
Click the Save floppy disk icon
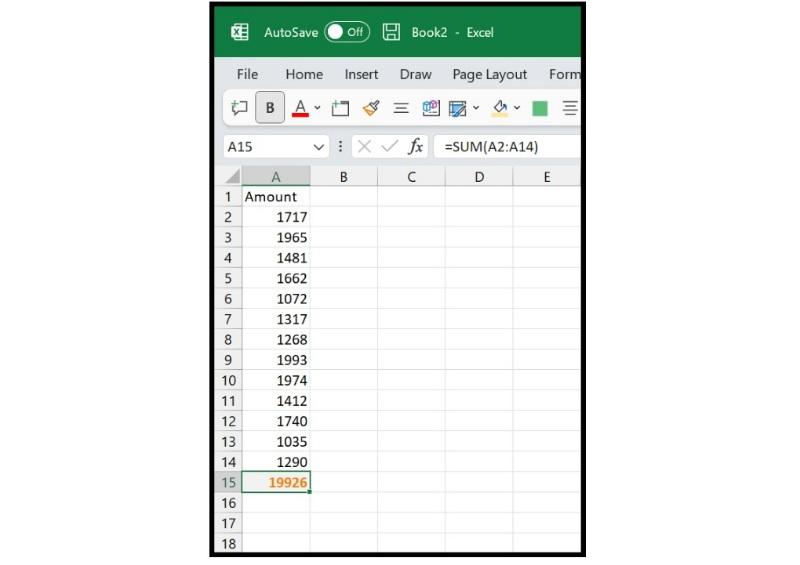391,32
